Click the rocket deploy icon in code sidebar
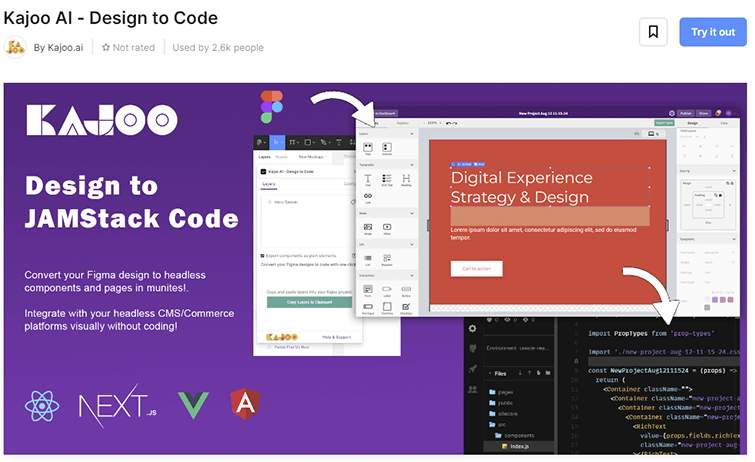Viewport: 755px width, 462px height. point(472,369)
